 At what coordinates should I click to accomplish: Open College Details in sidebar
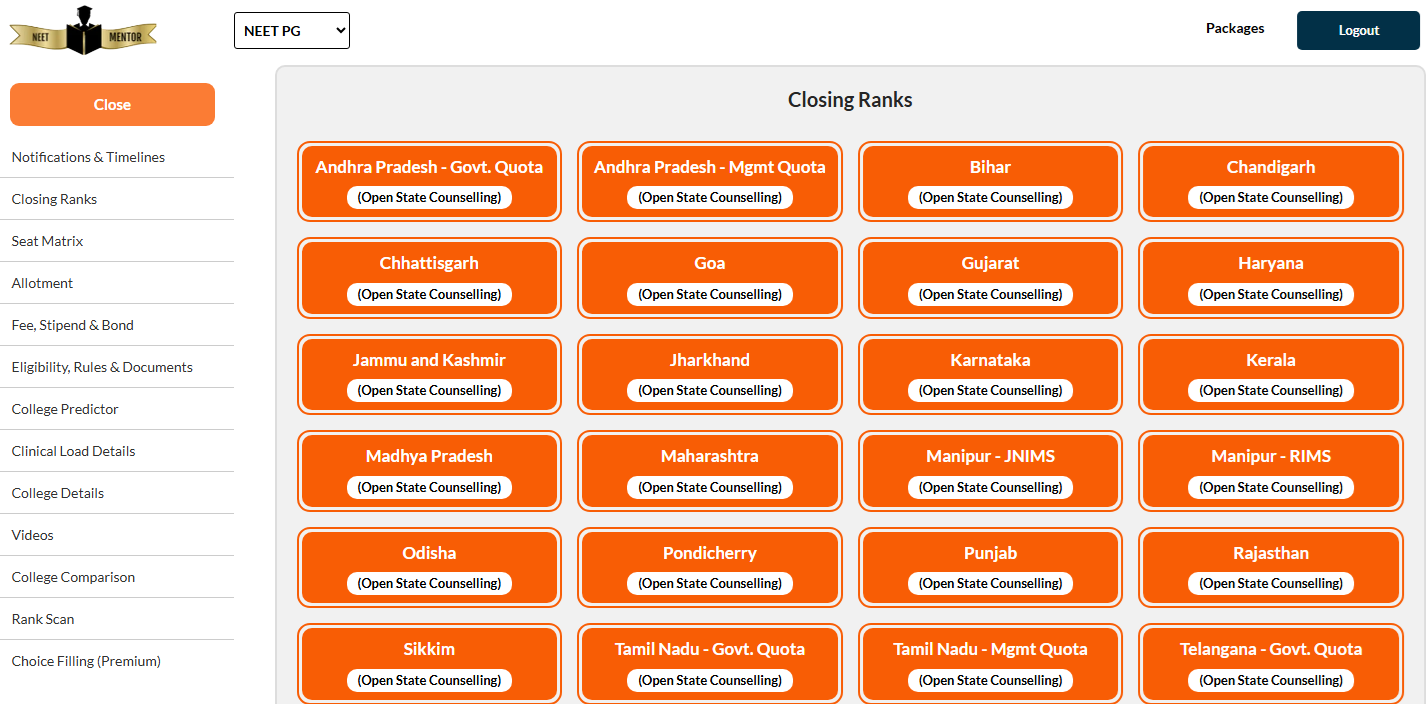click(x=58, y=493)
